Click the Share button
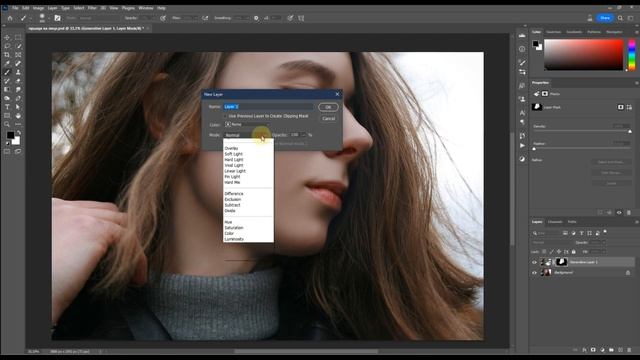 (605, 18)
